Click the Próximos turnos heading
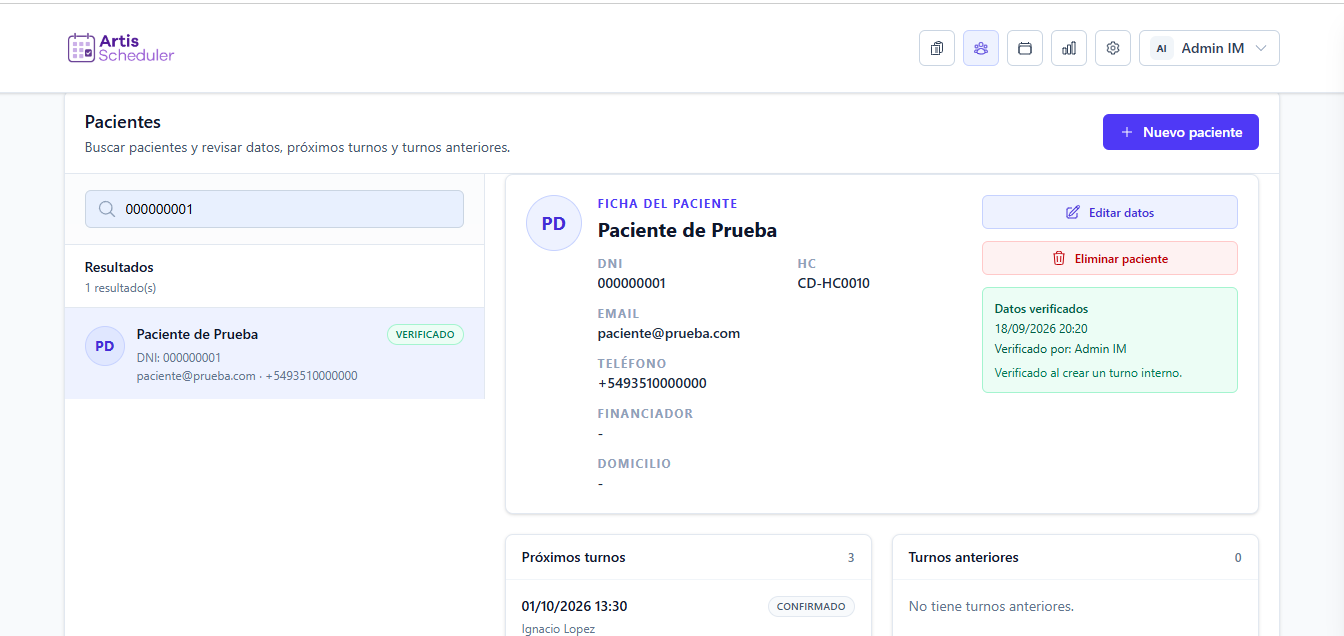Viewport: 1344px width, 636px height. click(x=574, y=557)
